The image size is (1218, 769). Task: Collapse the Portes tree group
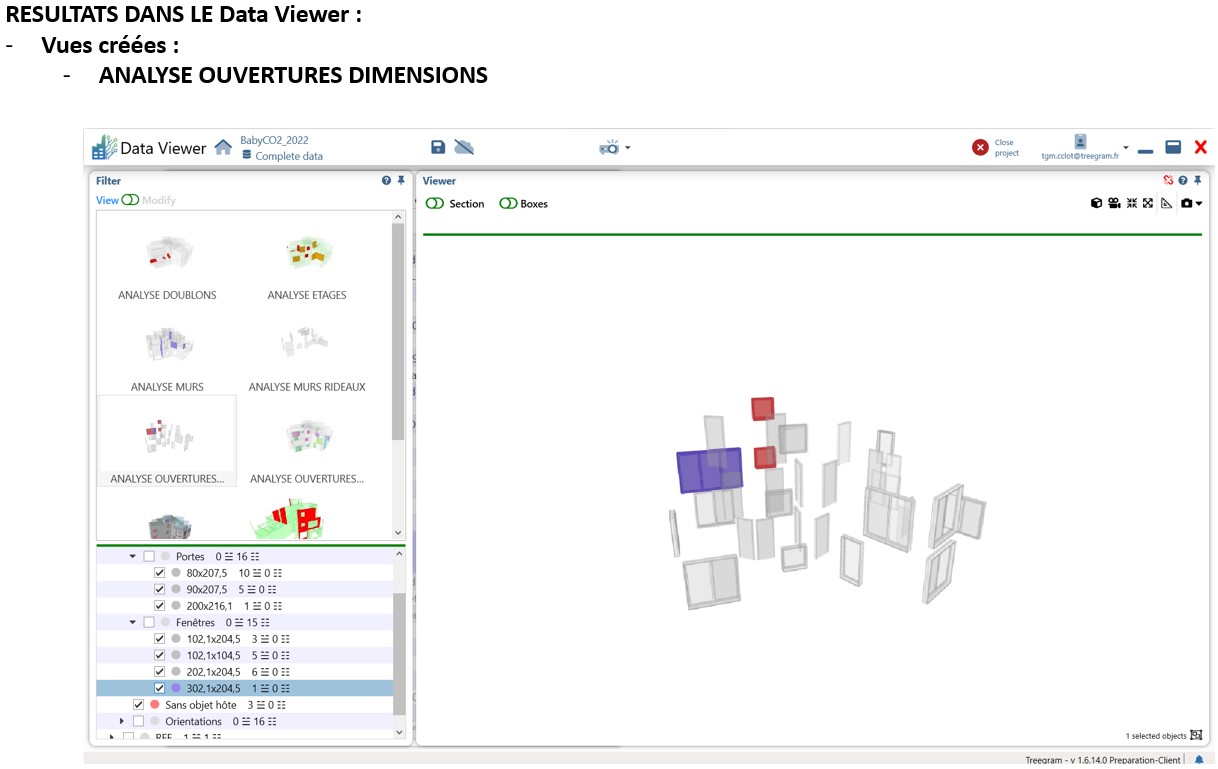point(132,557)
